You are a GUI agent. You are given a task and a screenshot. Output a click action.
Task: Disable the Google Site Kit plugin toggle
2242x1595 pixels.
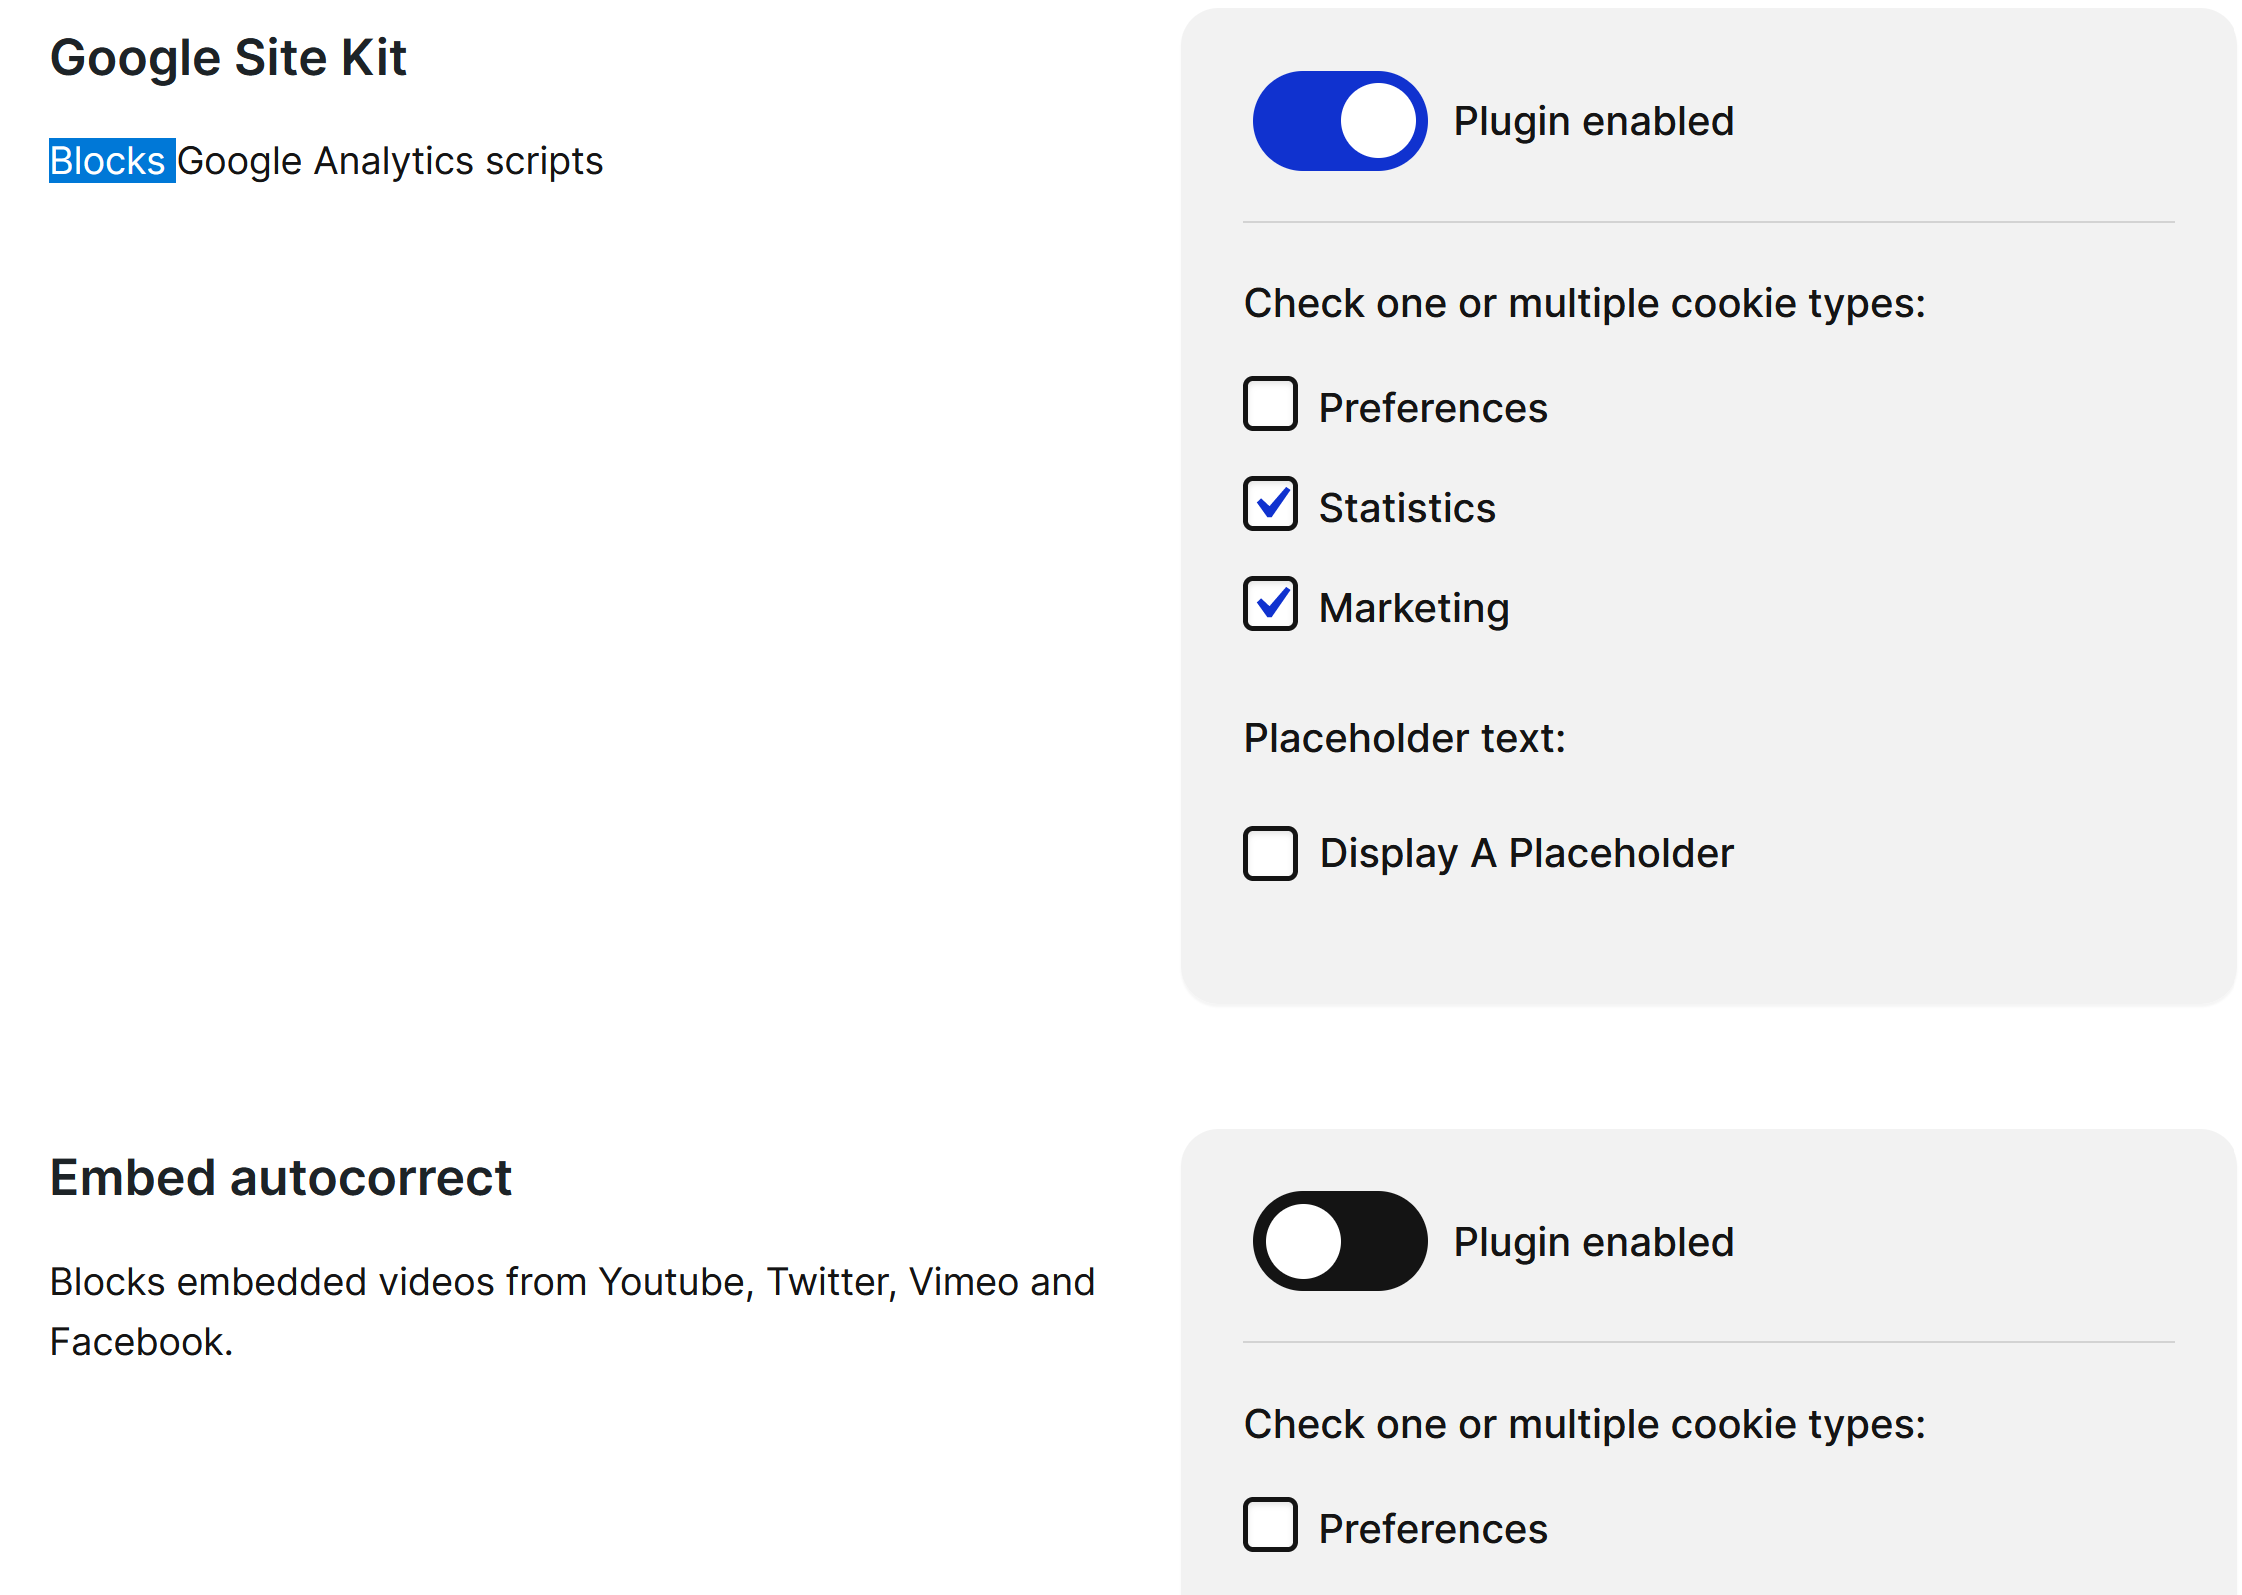[x=1339, y=121]
